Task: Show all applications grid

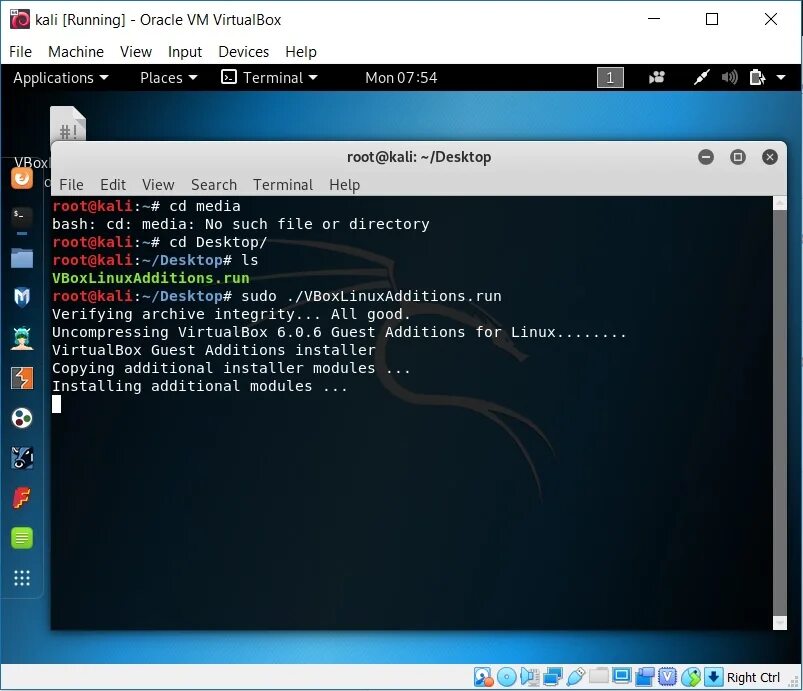Action: pos(22,578)
